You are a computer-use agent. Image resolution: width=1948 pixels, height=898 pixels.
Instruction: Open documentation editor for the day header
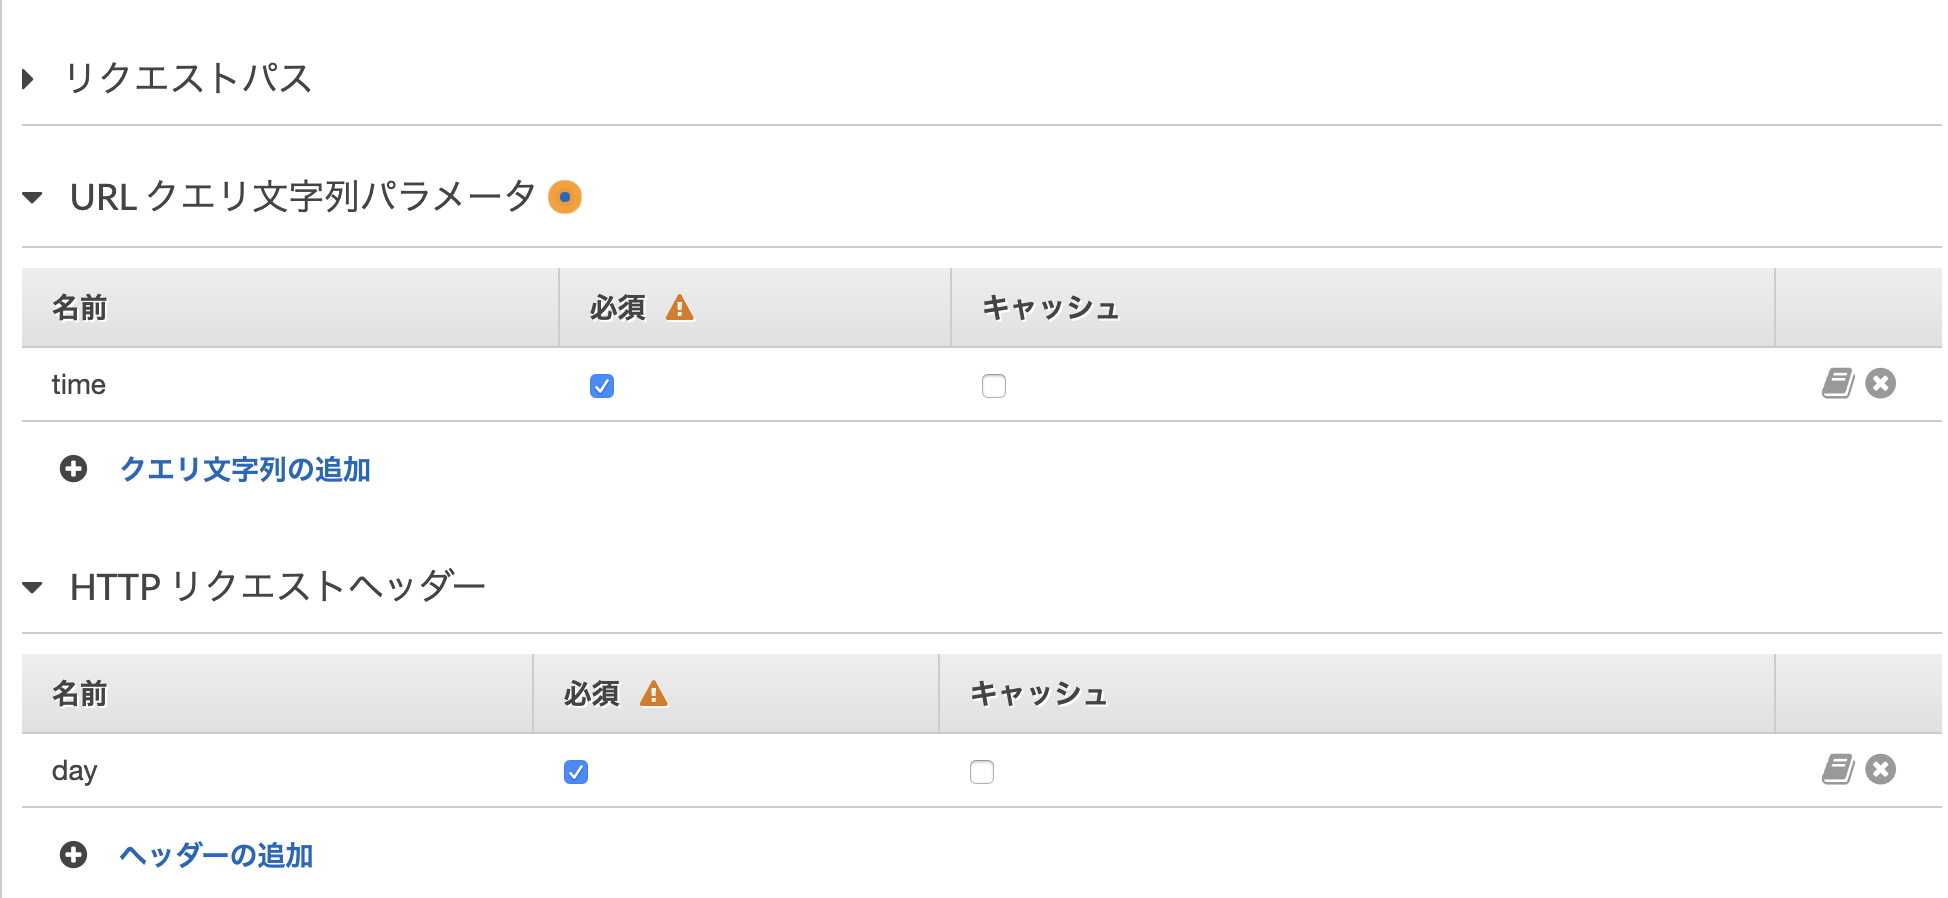[x=1836, y=770]
